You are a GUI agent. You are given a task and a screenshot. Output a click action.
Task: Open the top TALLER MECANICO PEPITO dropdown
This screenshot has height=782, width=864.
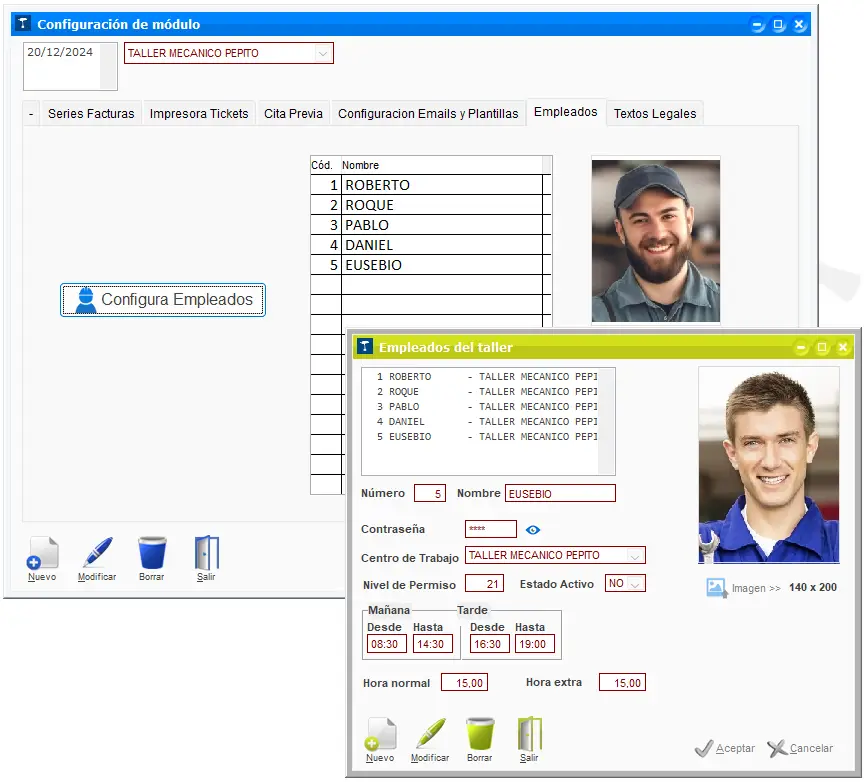[322, 54]
